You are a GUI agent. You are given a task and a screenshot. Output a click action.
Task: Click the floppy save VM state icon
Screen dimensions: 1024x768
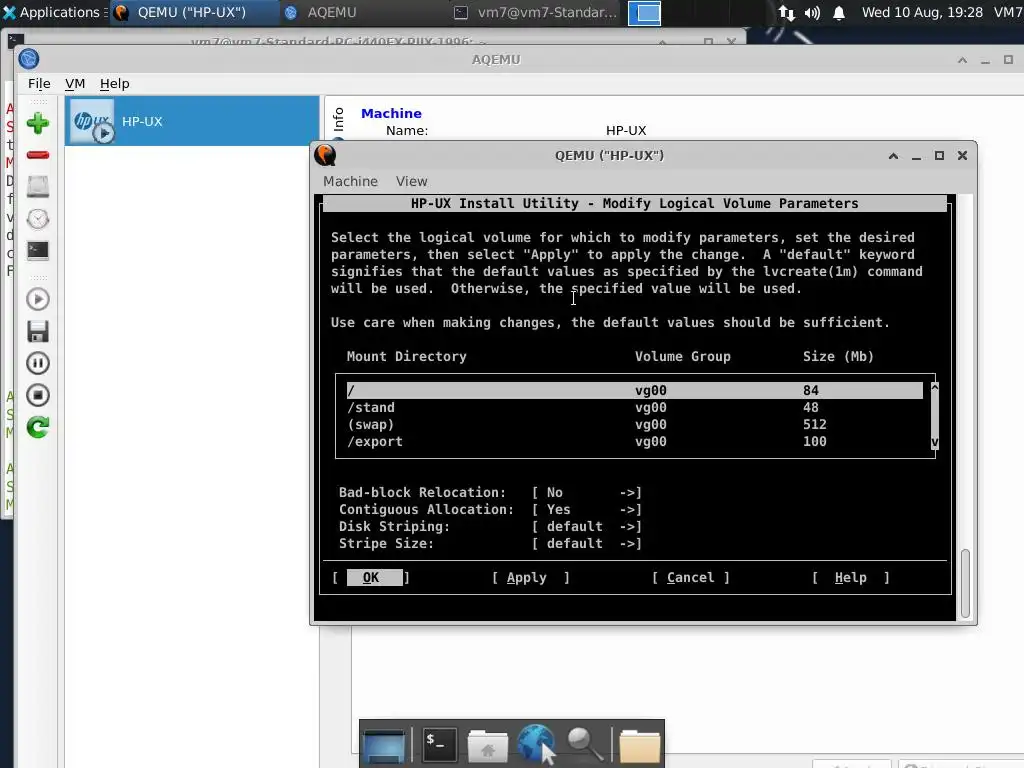(x=38, y=331)
